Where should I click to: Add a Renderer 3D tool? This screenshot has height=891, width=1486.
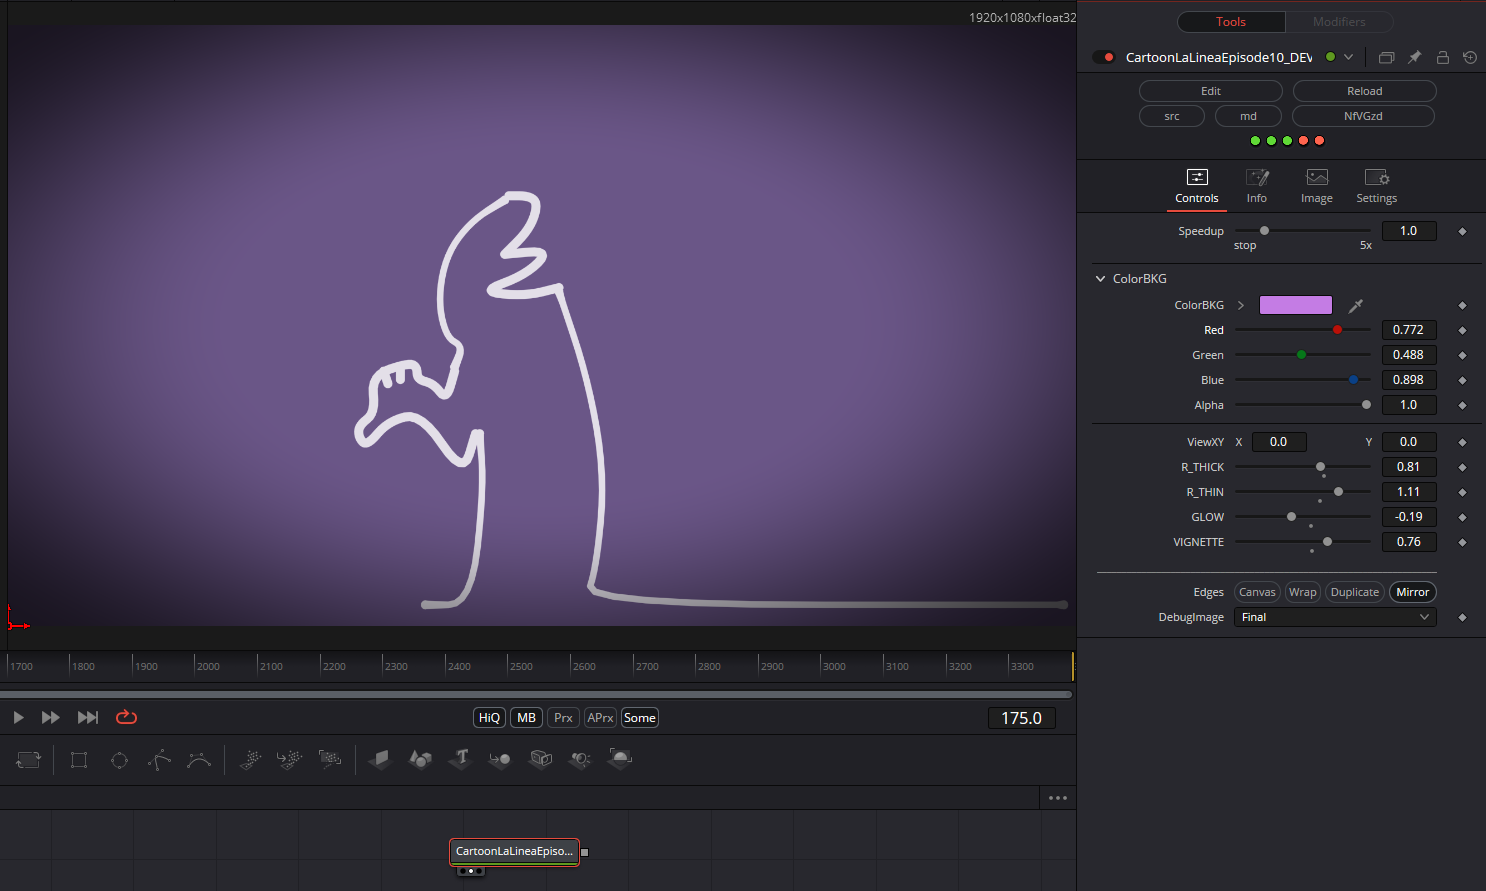(x=620, y=760)
